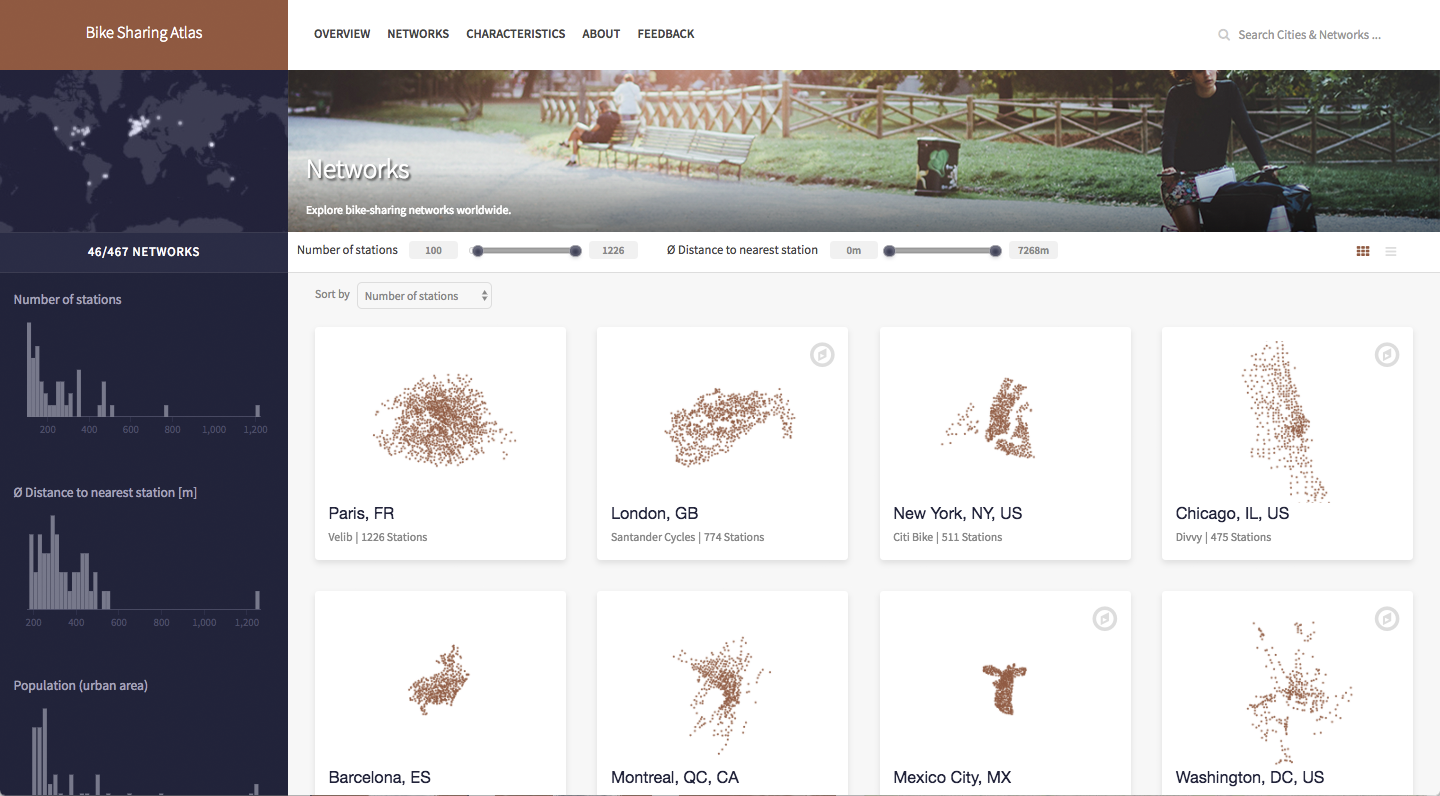The width and height of the screenshot is (1440, 796).
Task: Switch to list view layout
Action: click(x=1390, y=251)
